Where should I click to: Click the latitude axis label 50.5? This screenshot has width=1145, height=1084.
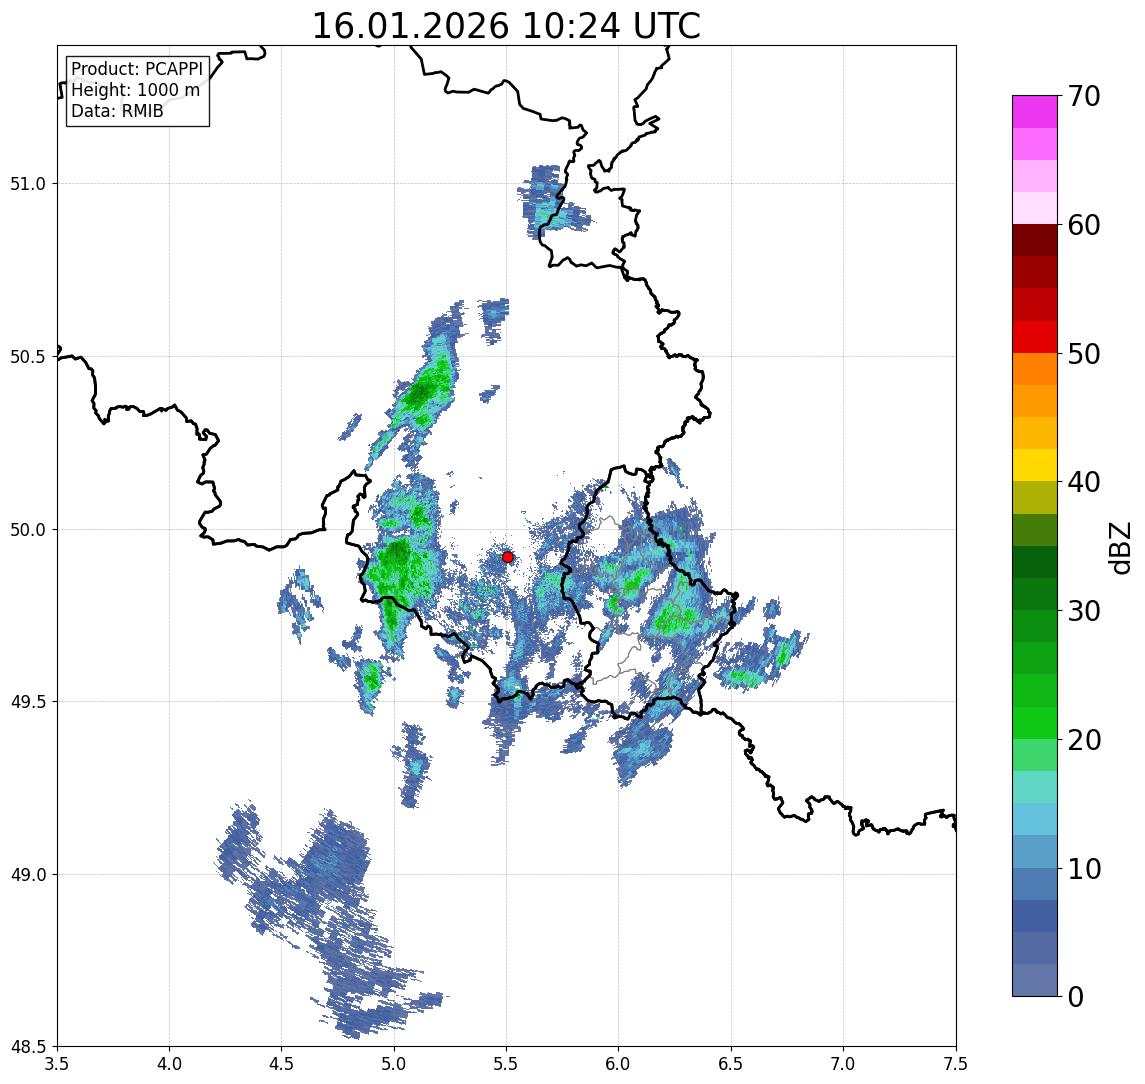click(28, 357)
